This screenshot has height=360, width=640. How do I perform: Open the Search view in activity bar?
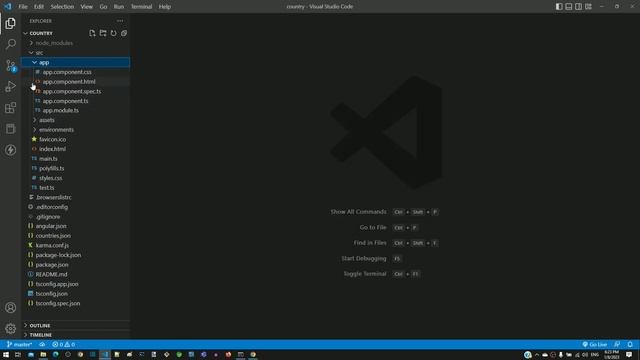point(11,44)
